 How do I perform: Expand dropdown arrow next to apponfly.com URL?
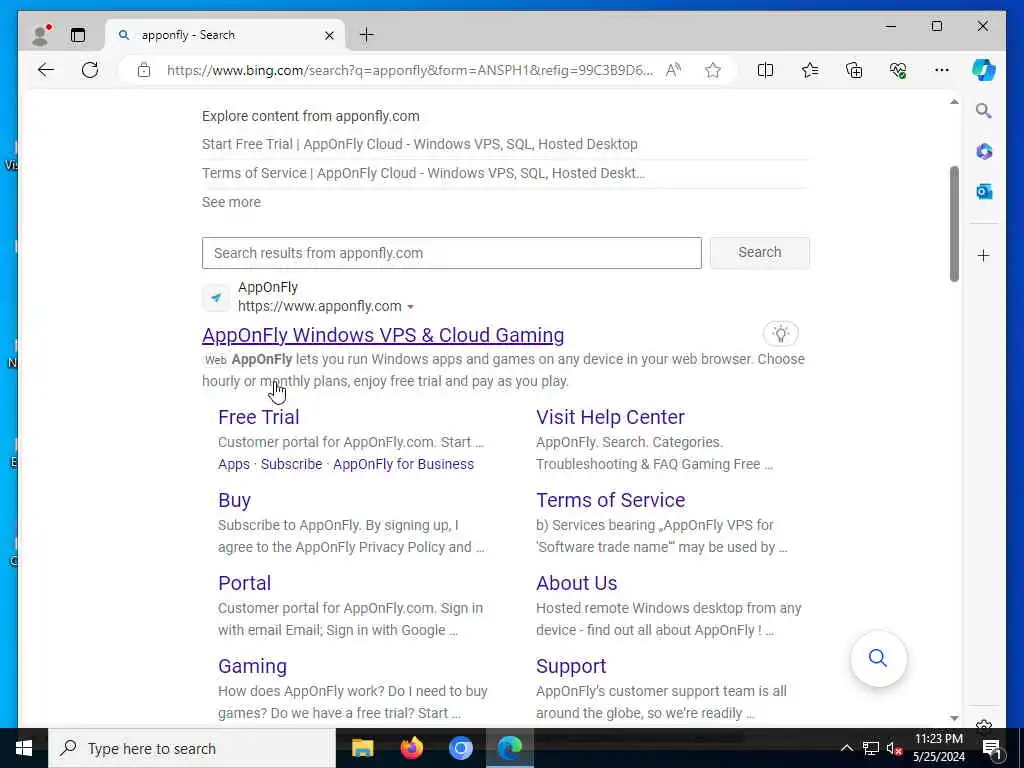410,307
